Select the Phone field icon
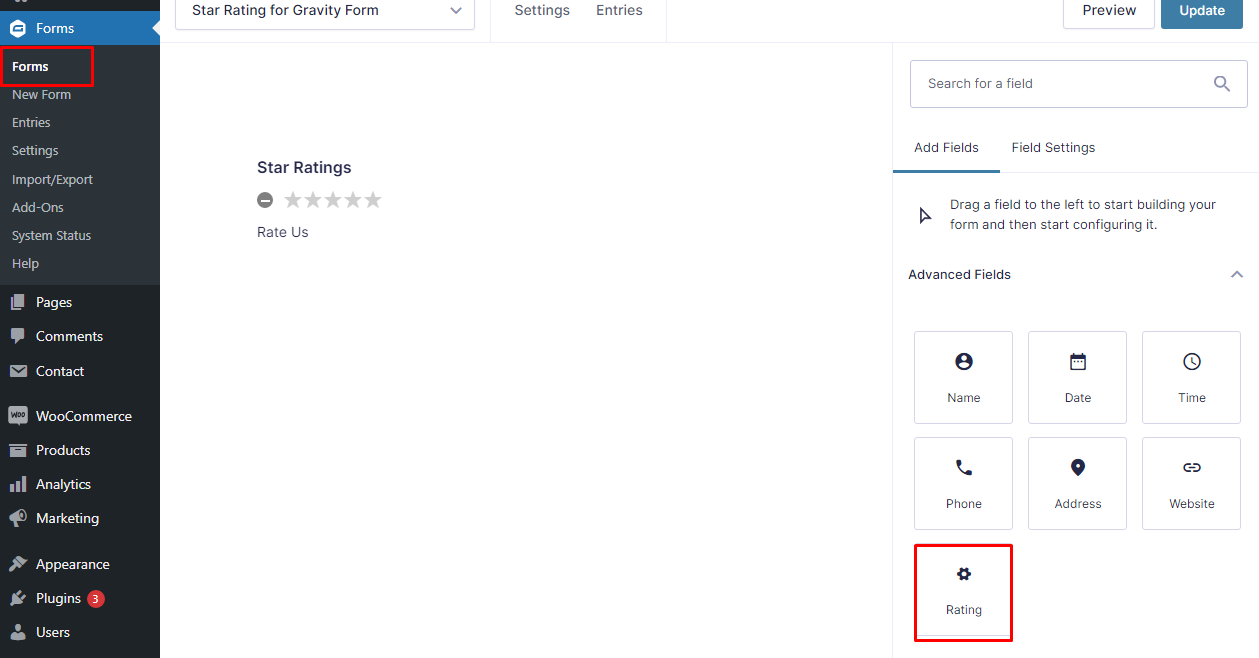Viewport: 1259px width, 658px height. (963, 483)
